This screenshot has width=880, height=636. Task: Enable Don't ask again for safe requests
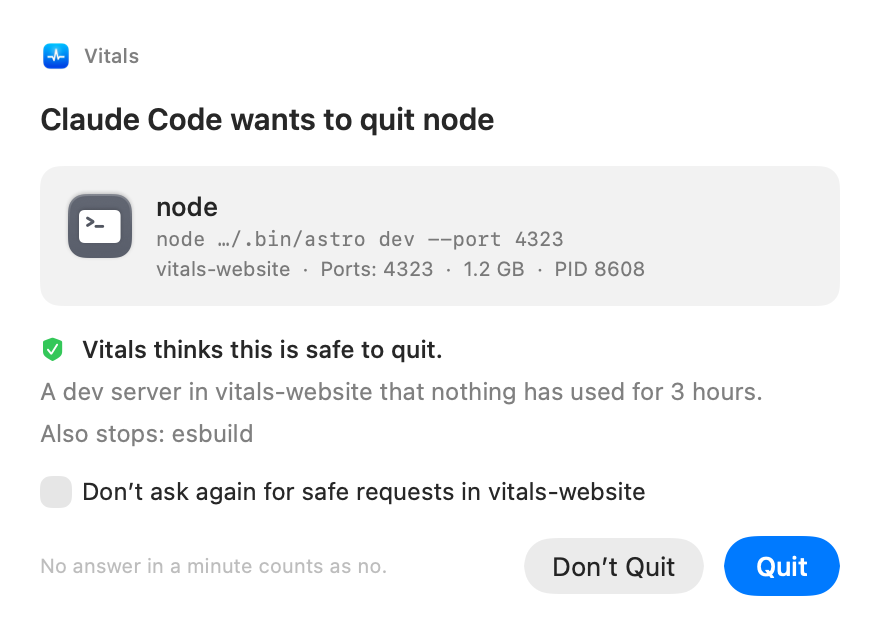(56, 492)
